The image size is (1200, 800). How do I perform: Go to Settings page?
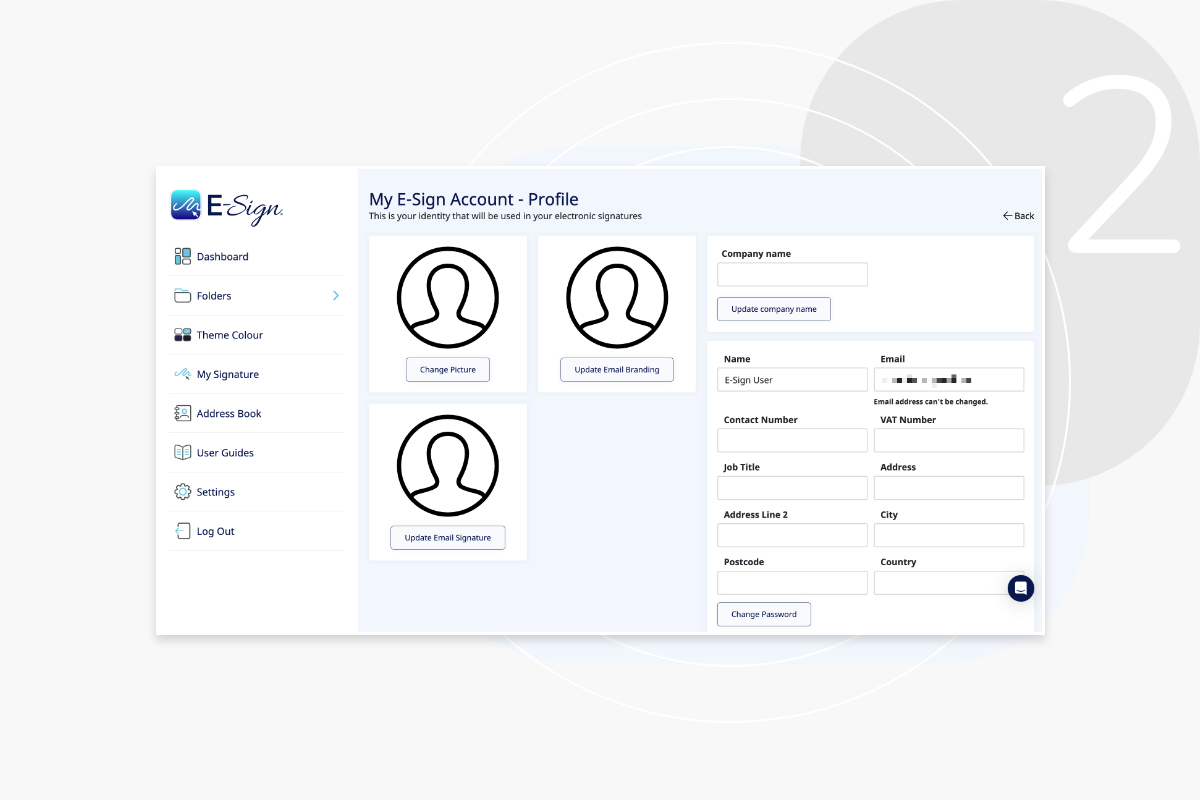(x=256, y=492)
